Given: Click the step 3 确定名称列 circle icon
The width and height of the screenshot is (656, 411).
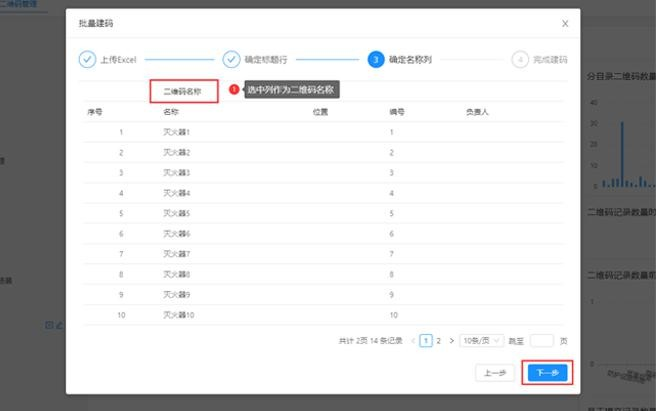Looking at the screenshot, I should pyautogui.click(x=375, y=59).
